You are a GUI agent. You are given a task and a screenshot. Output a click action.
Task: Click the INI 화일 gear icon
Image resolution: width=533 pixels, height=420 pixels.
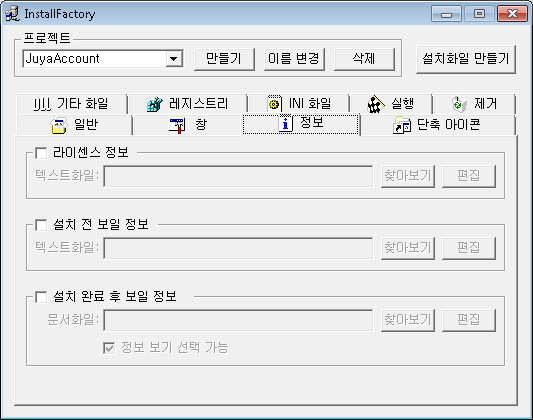pos(274,104)
